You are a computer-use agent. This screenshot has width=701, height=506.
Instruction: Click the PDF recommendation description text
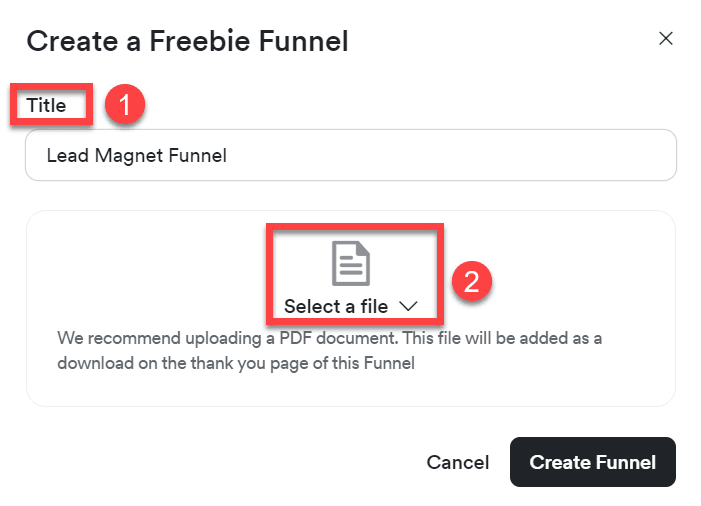[329, 350]
